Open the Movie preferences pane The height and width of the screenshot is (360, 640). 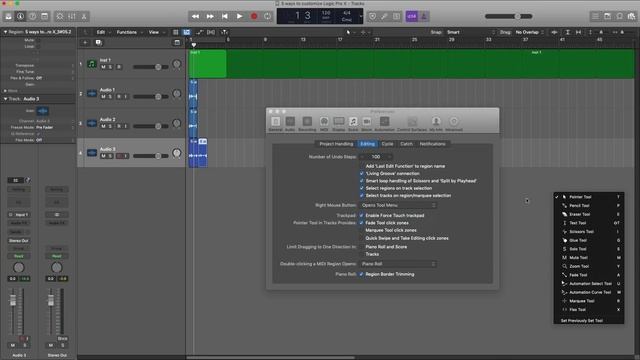[x=367, y=123]
